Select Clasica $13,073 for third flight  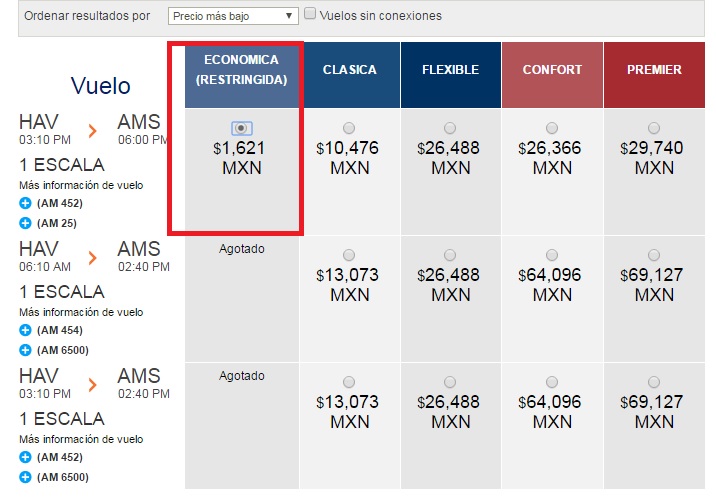[x=349, y=382]
